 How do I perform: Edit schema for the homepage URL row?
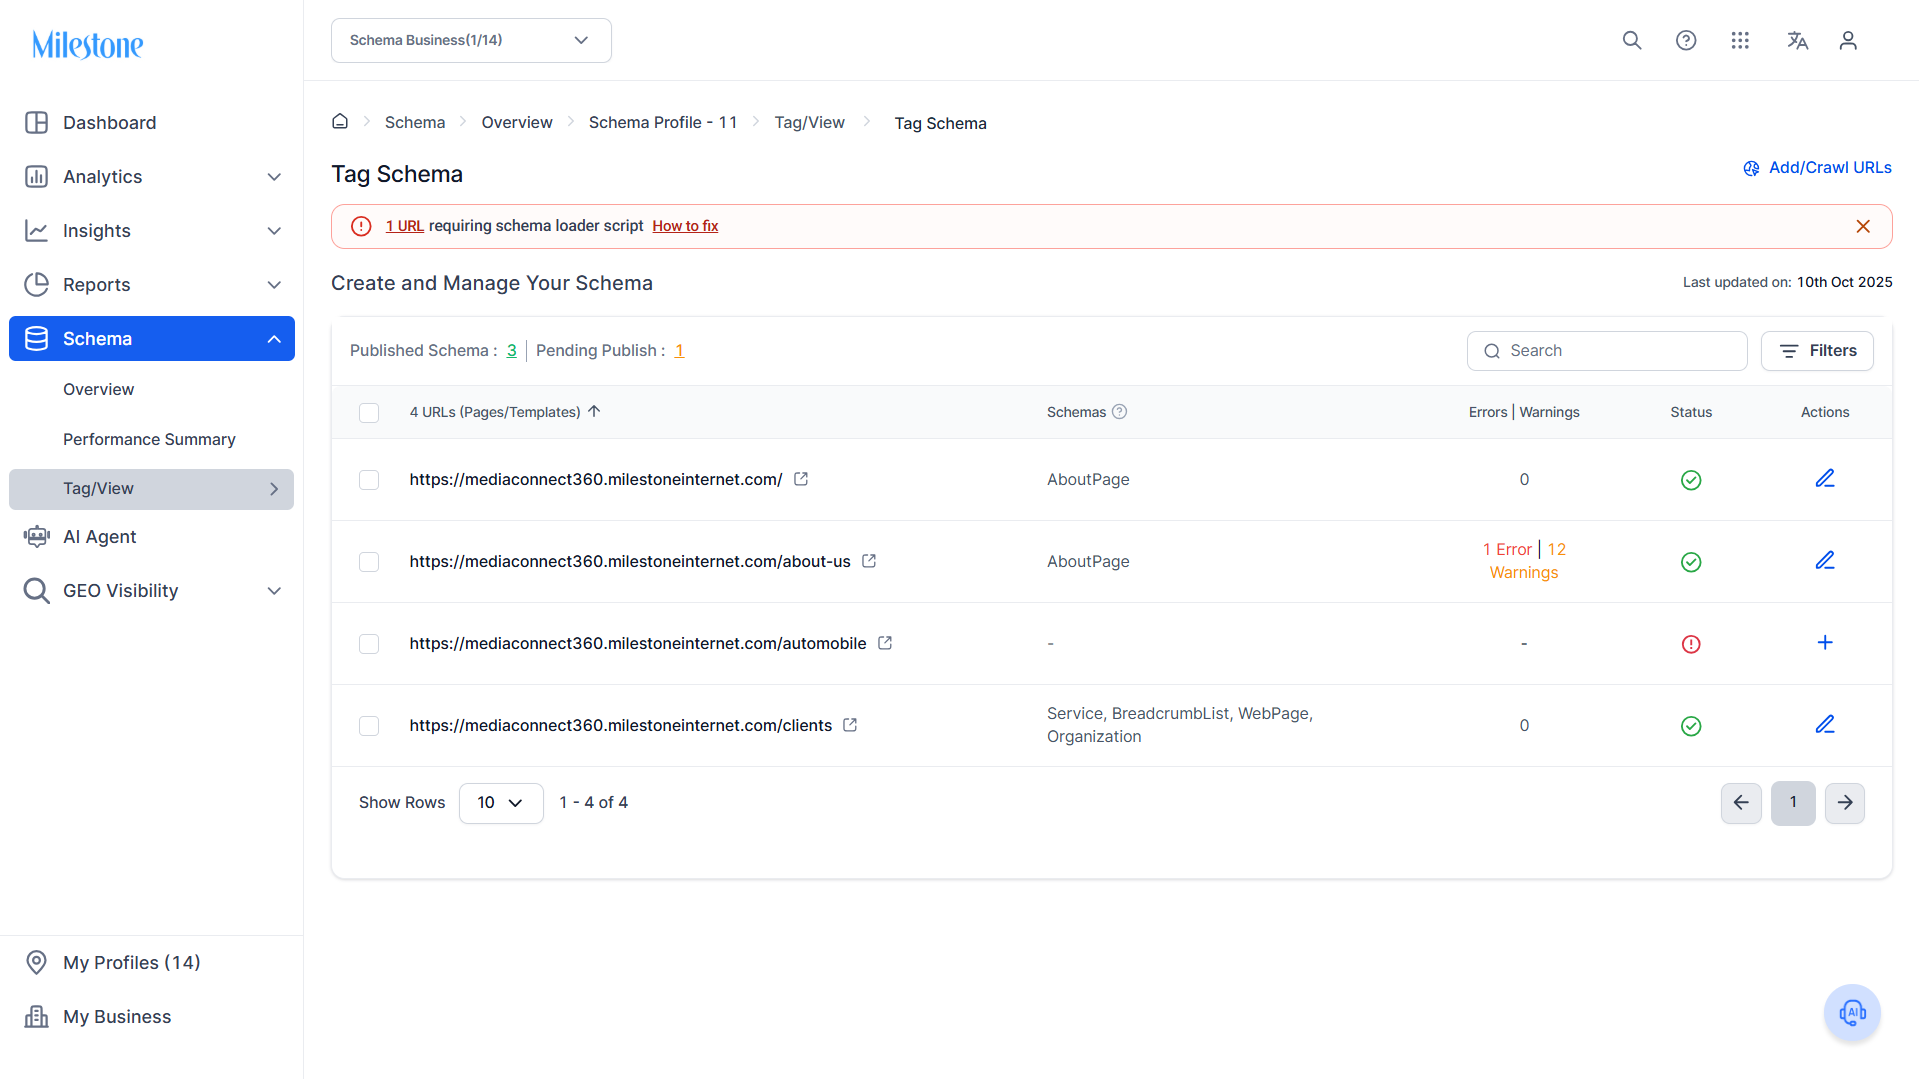(x=1825, y=479)
